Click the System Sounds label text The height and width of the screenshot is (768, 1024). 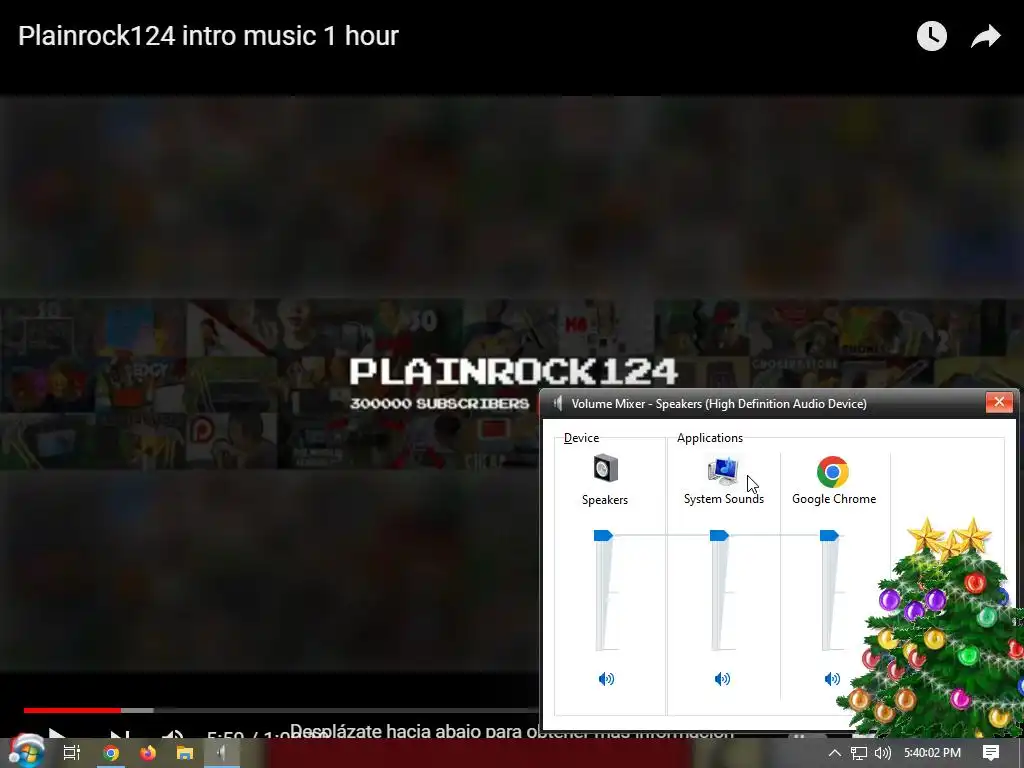(x=724, y=499)
